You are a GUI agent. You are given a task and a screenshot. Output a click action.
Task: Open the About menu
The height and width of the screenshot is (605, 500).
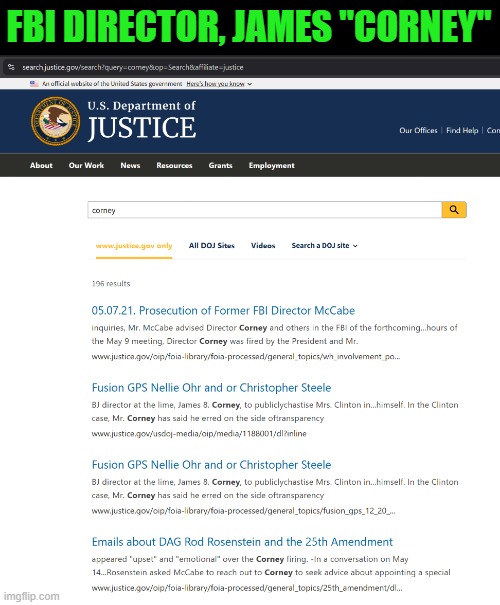click(41, 165)
